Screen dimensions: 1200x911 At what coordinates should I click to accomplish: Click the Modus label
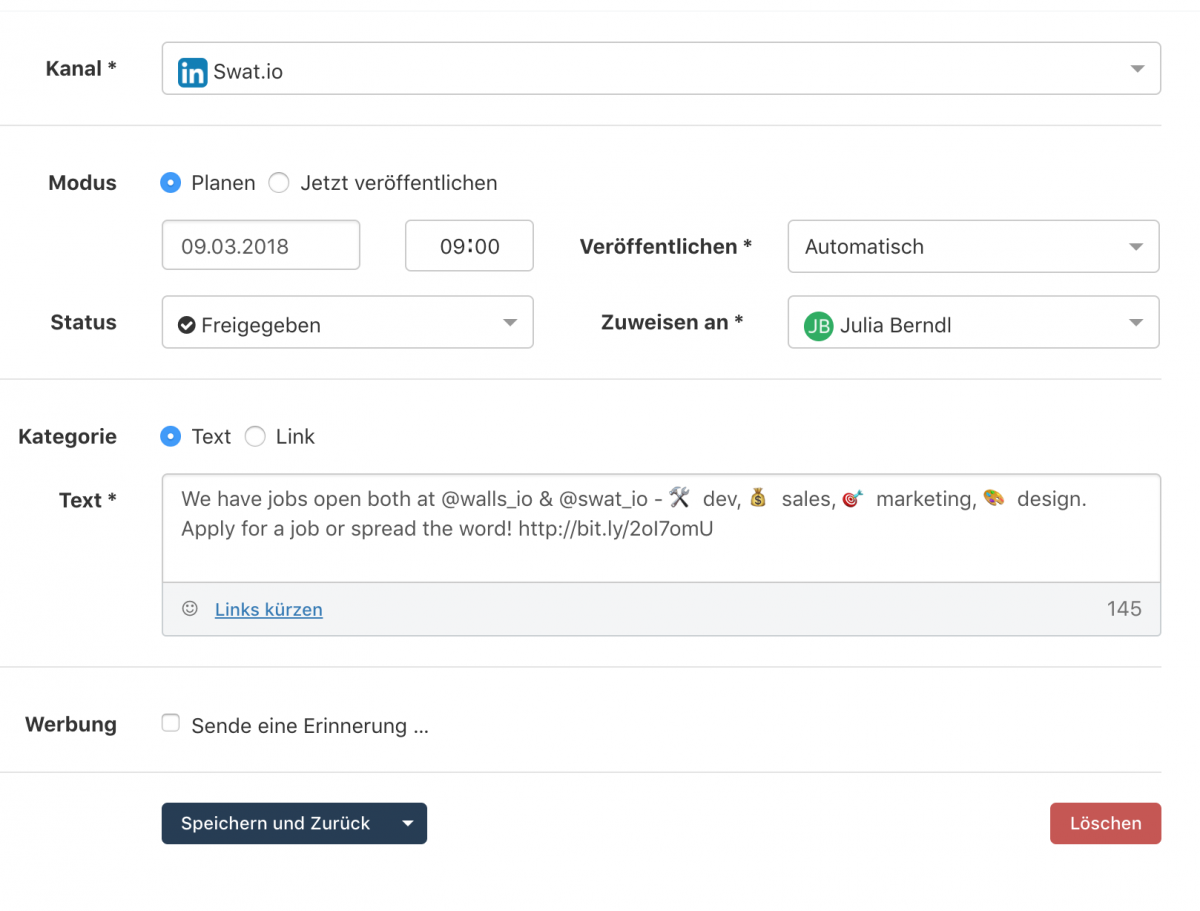(82, 183)
